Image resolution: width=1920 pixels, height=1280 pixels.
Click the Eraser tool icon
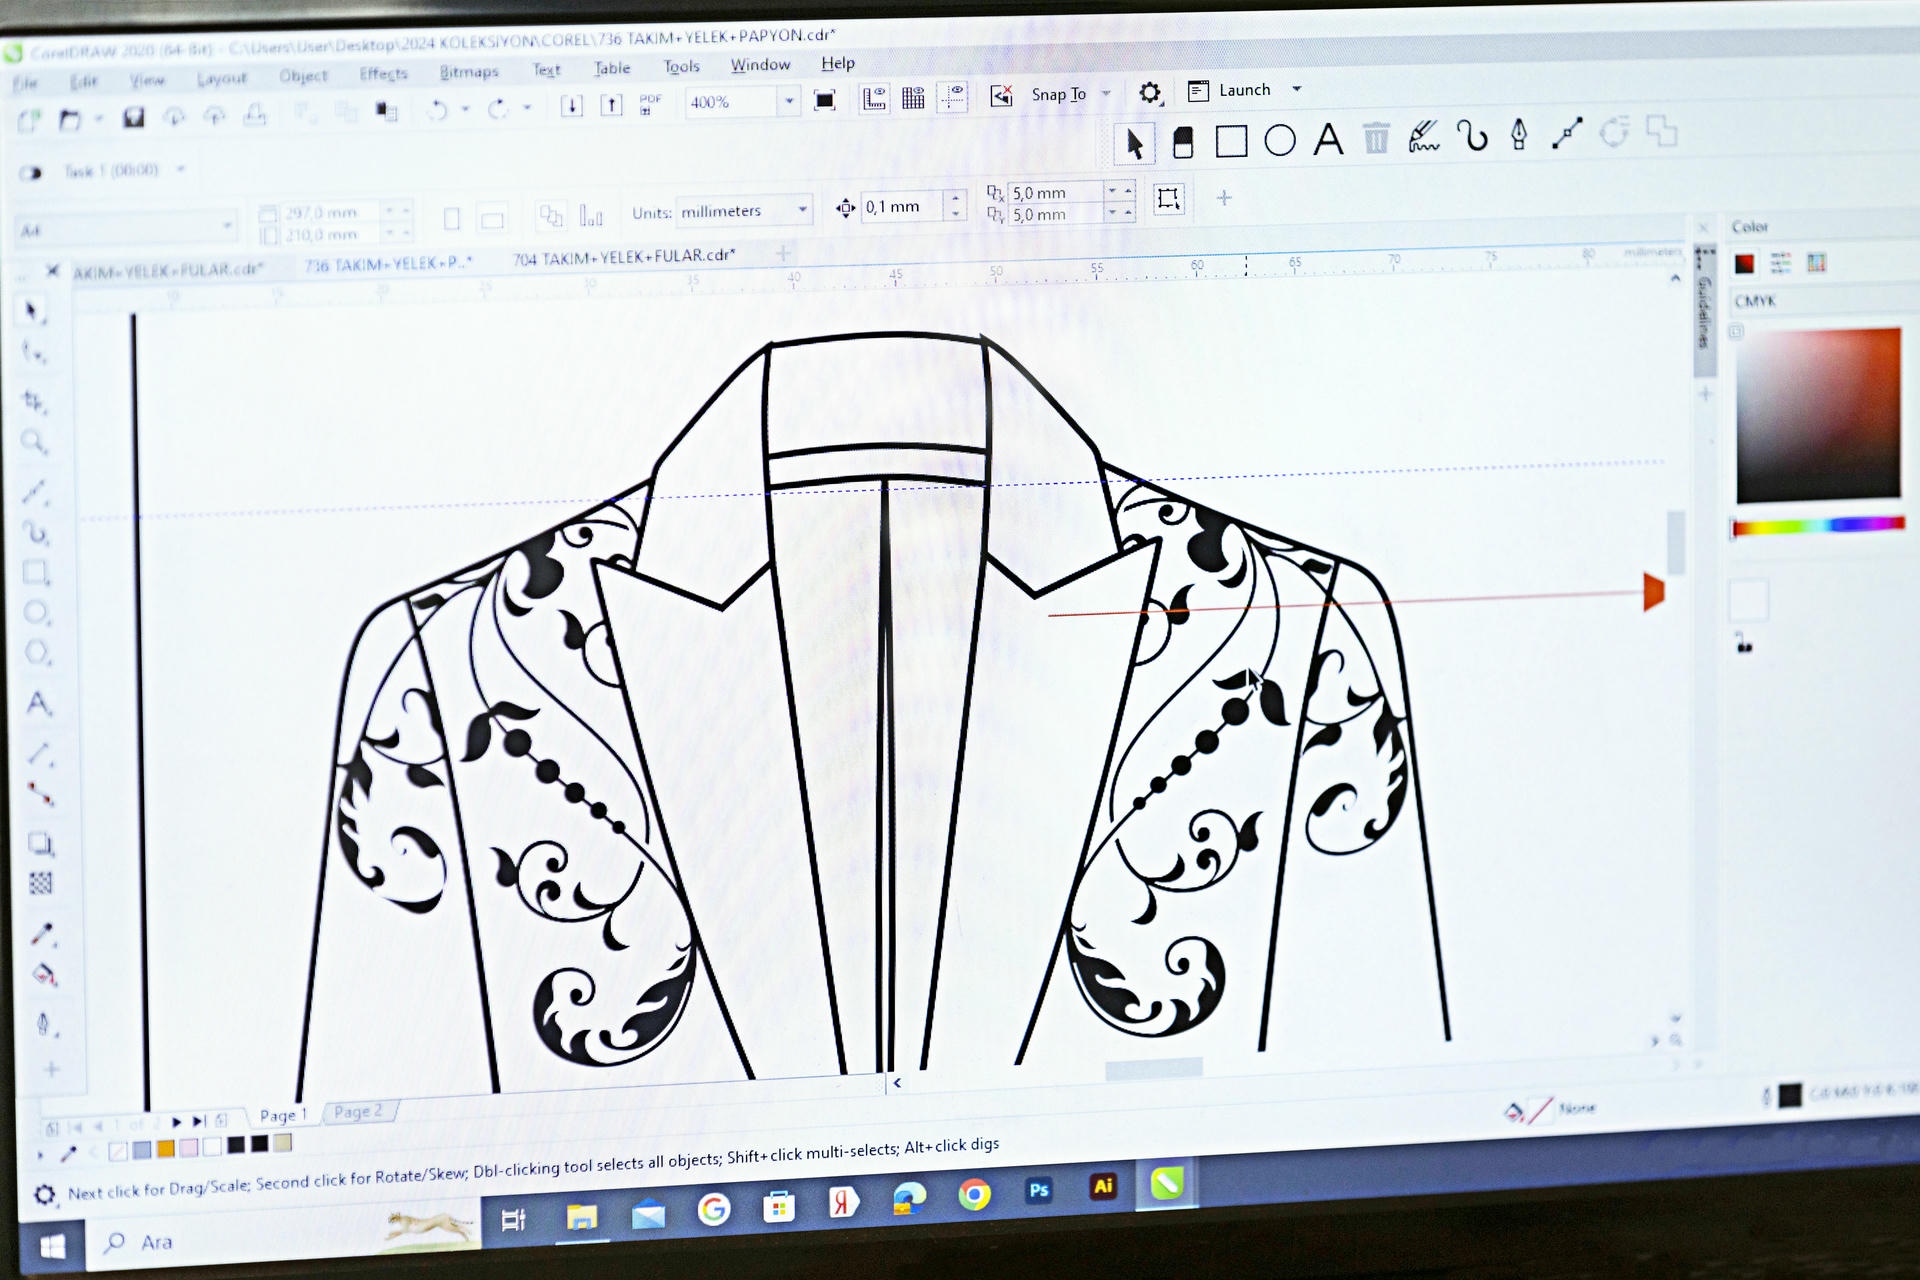[x=1183, y=143]
